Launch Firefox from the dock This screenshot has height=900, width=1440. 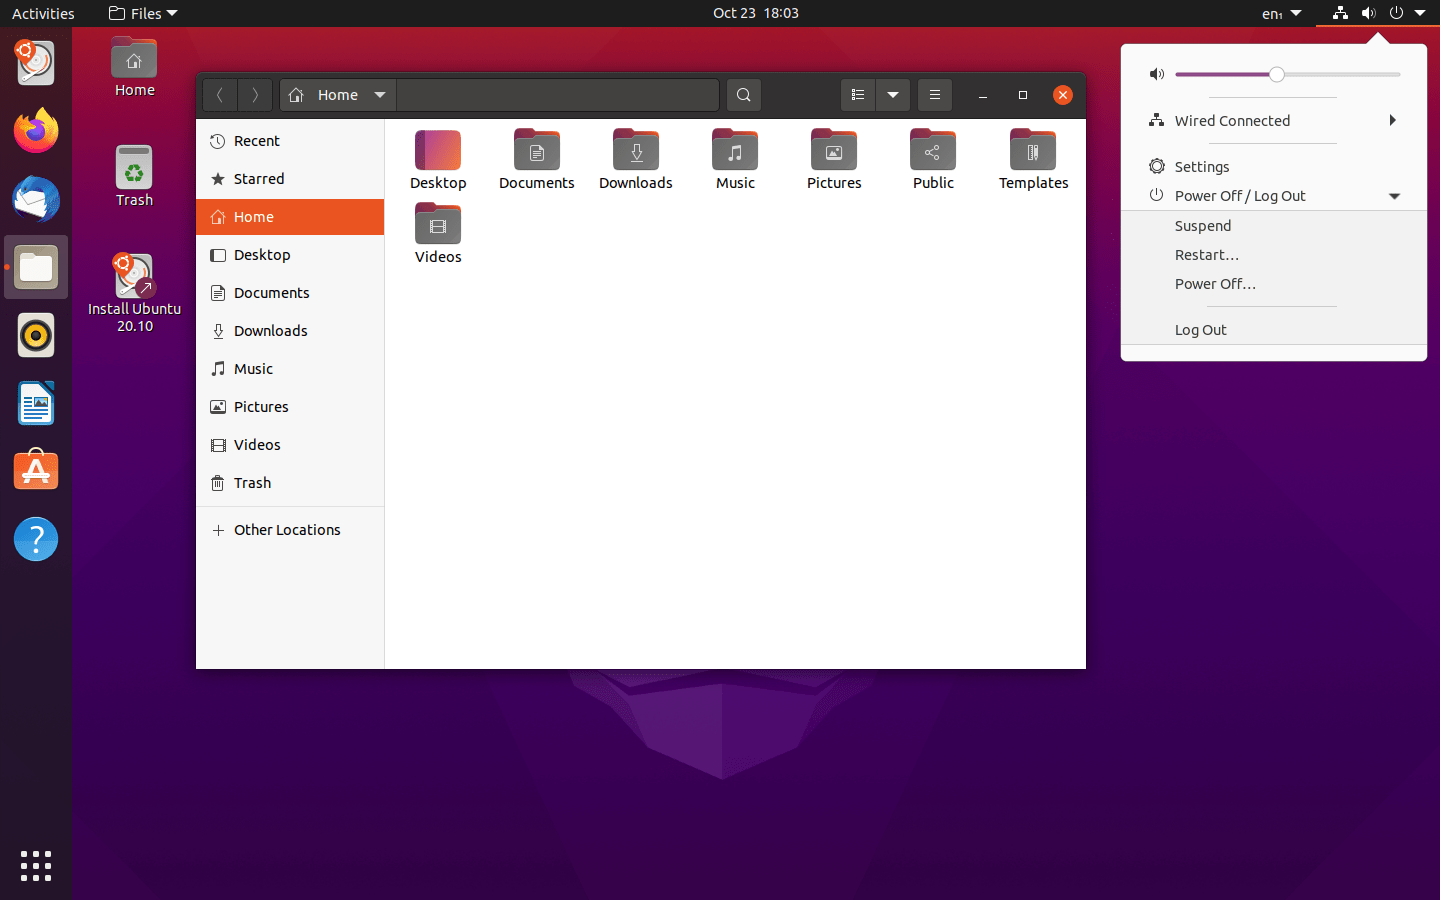point(36,131)
